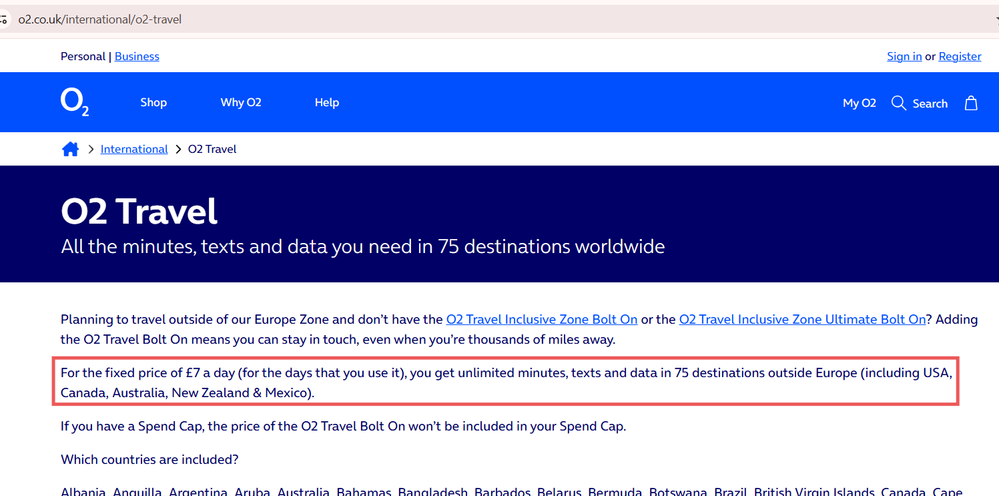The height and width of the screenshot is (496, 999).
Task: Open My O2 account menu
Action: [x=859, y=103]
